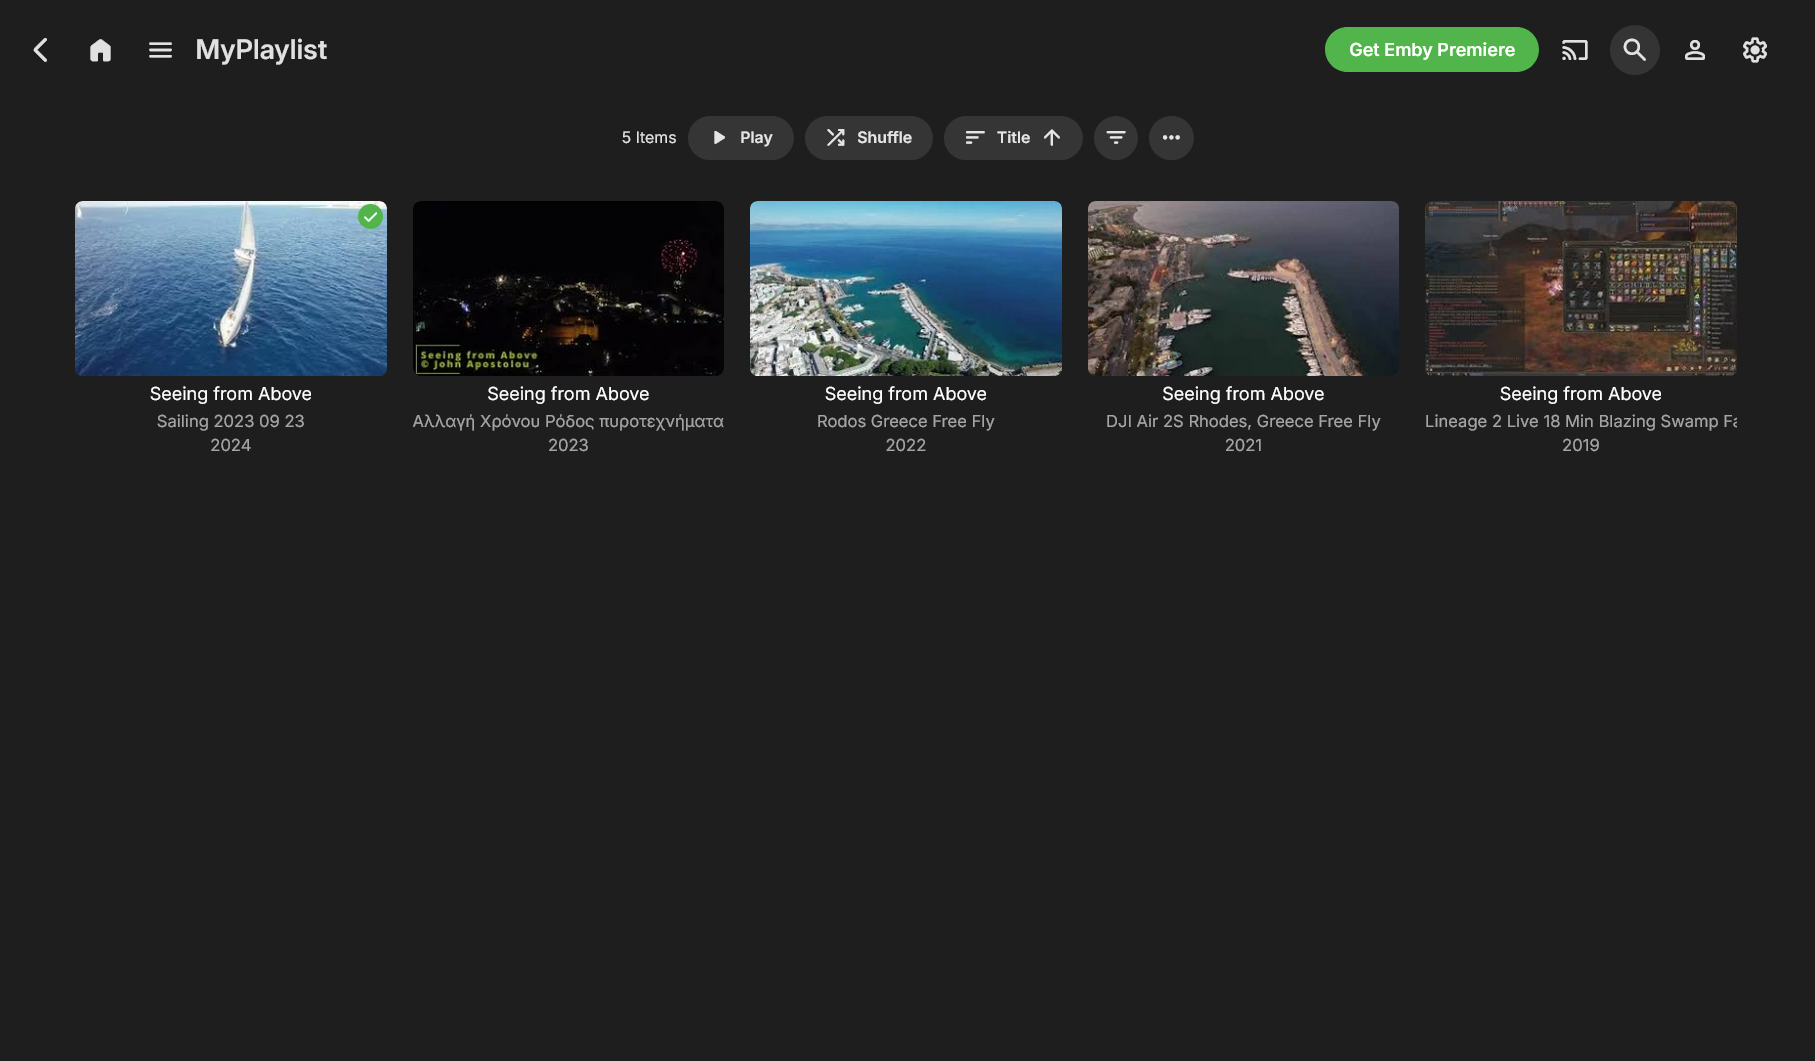Screen dimensions: 1815x1061
Task: Open the settings gear icon
Action: click(1754, 50)
